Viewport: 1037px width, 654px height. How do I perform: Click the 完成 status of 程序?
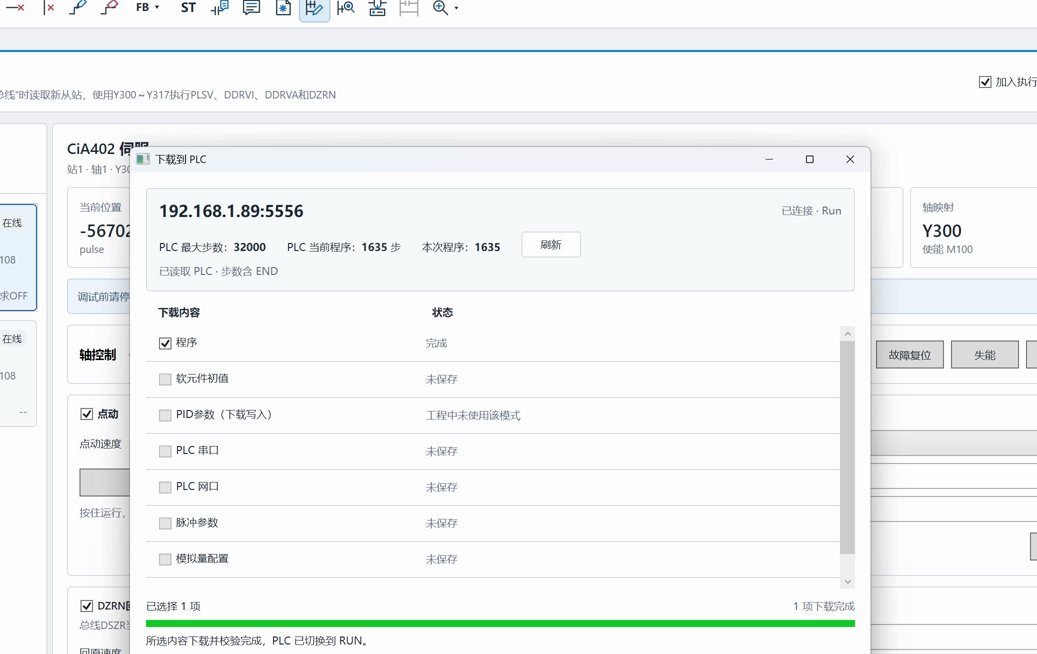pos(436,343)
